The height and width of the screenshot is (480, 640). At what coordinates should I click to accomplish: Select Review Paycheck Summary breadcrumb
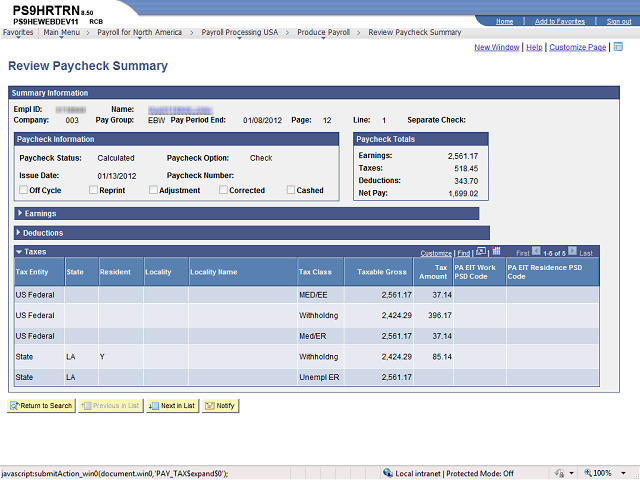(415, 32)
